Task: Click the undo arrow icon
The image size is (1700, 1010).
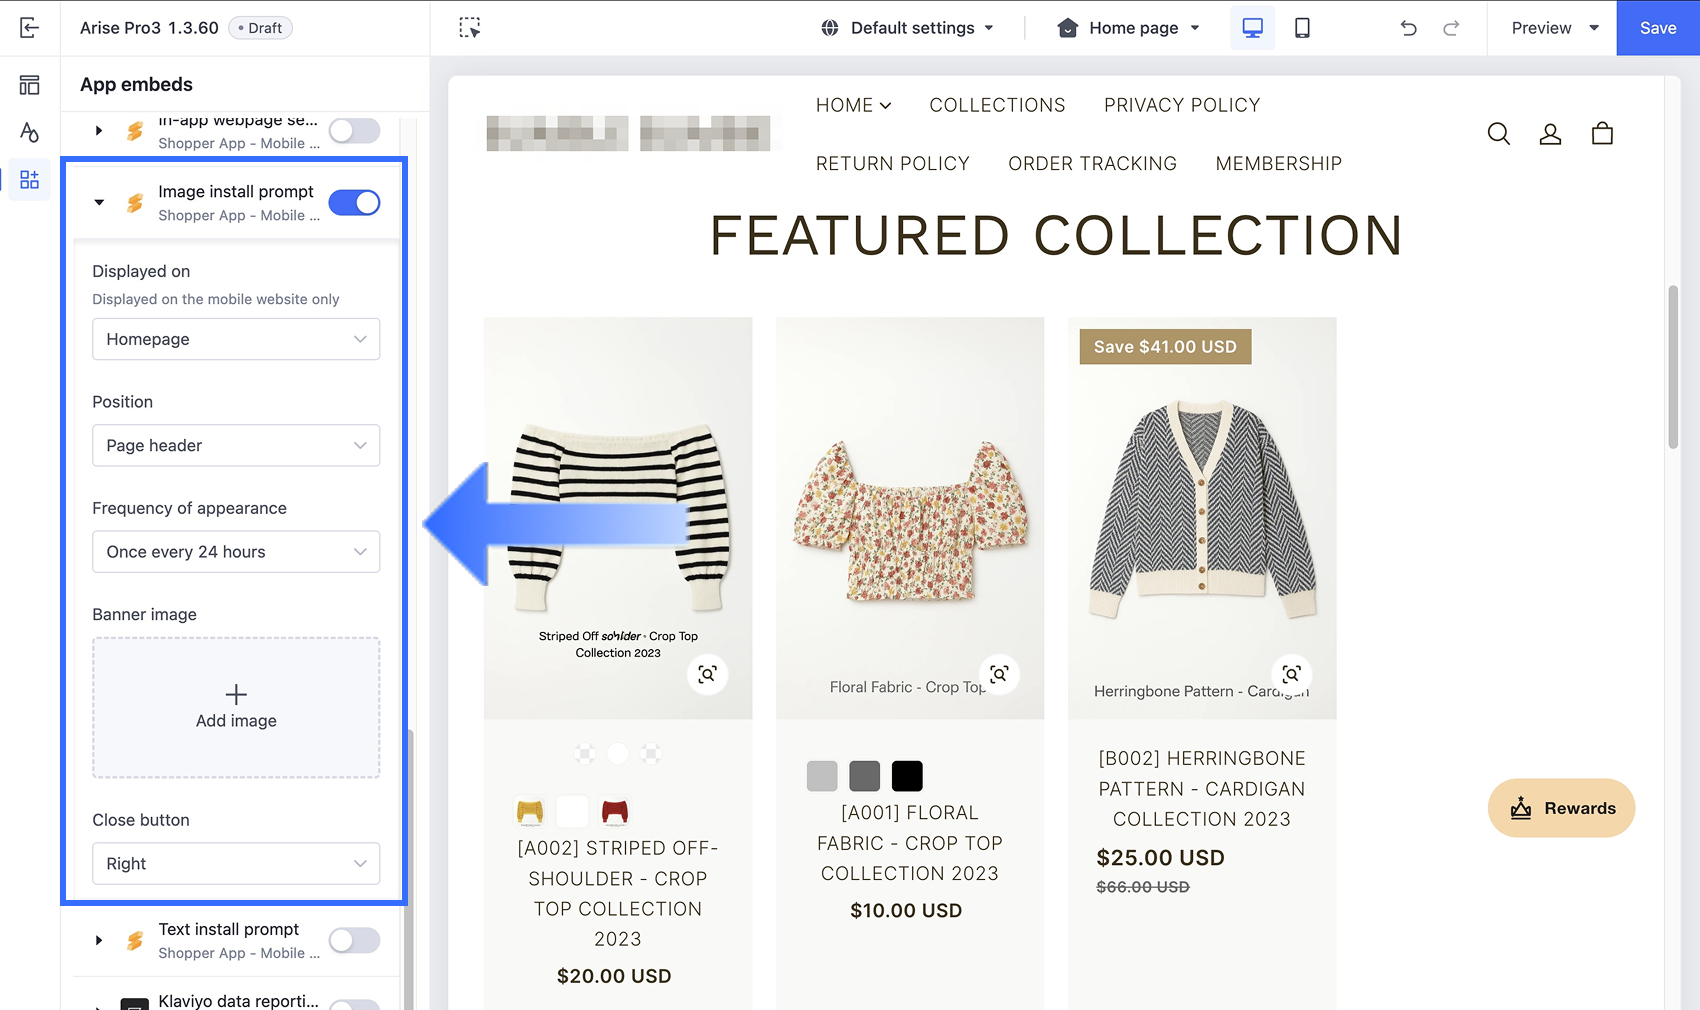Action: [x=1408, y=28]
